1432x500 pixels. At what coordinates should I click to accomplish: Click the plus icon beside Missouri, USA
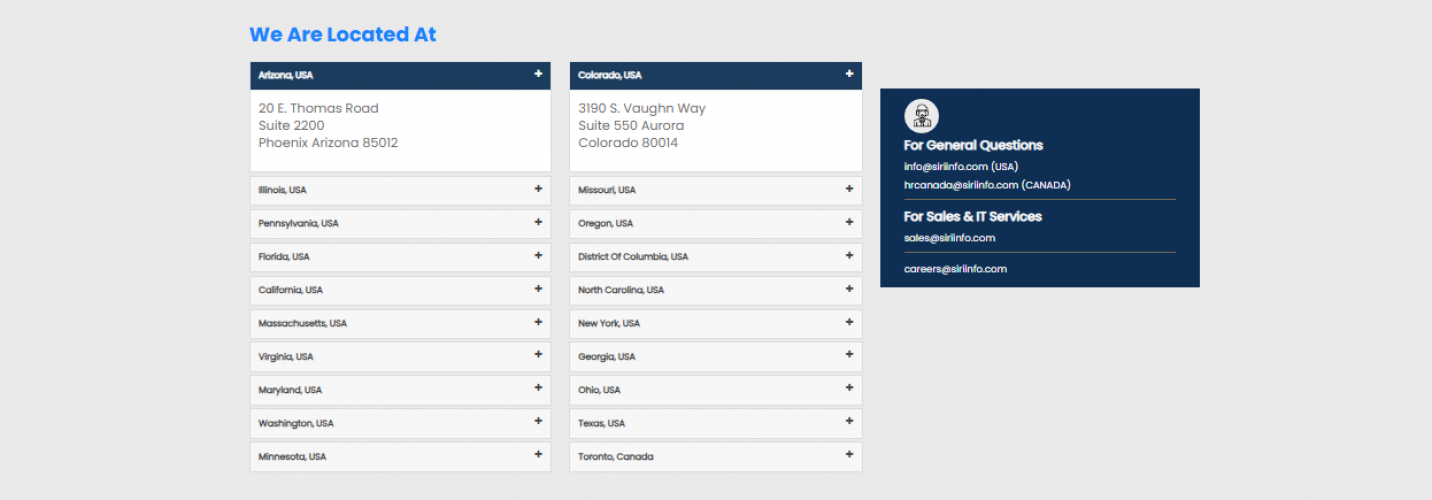849,189
